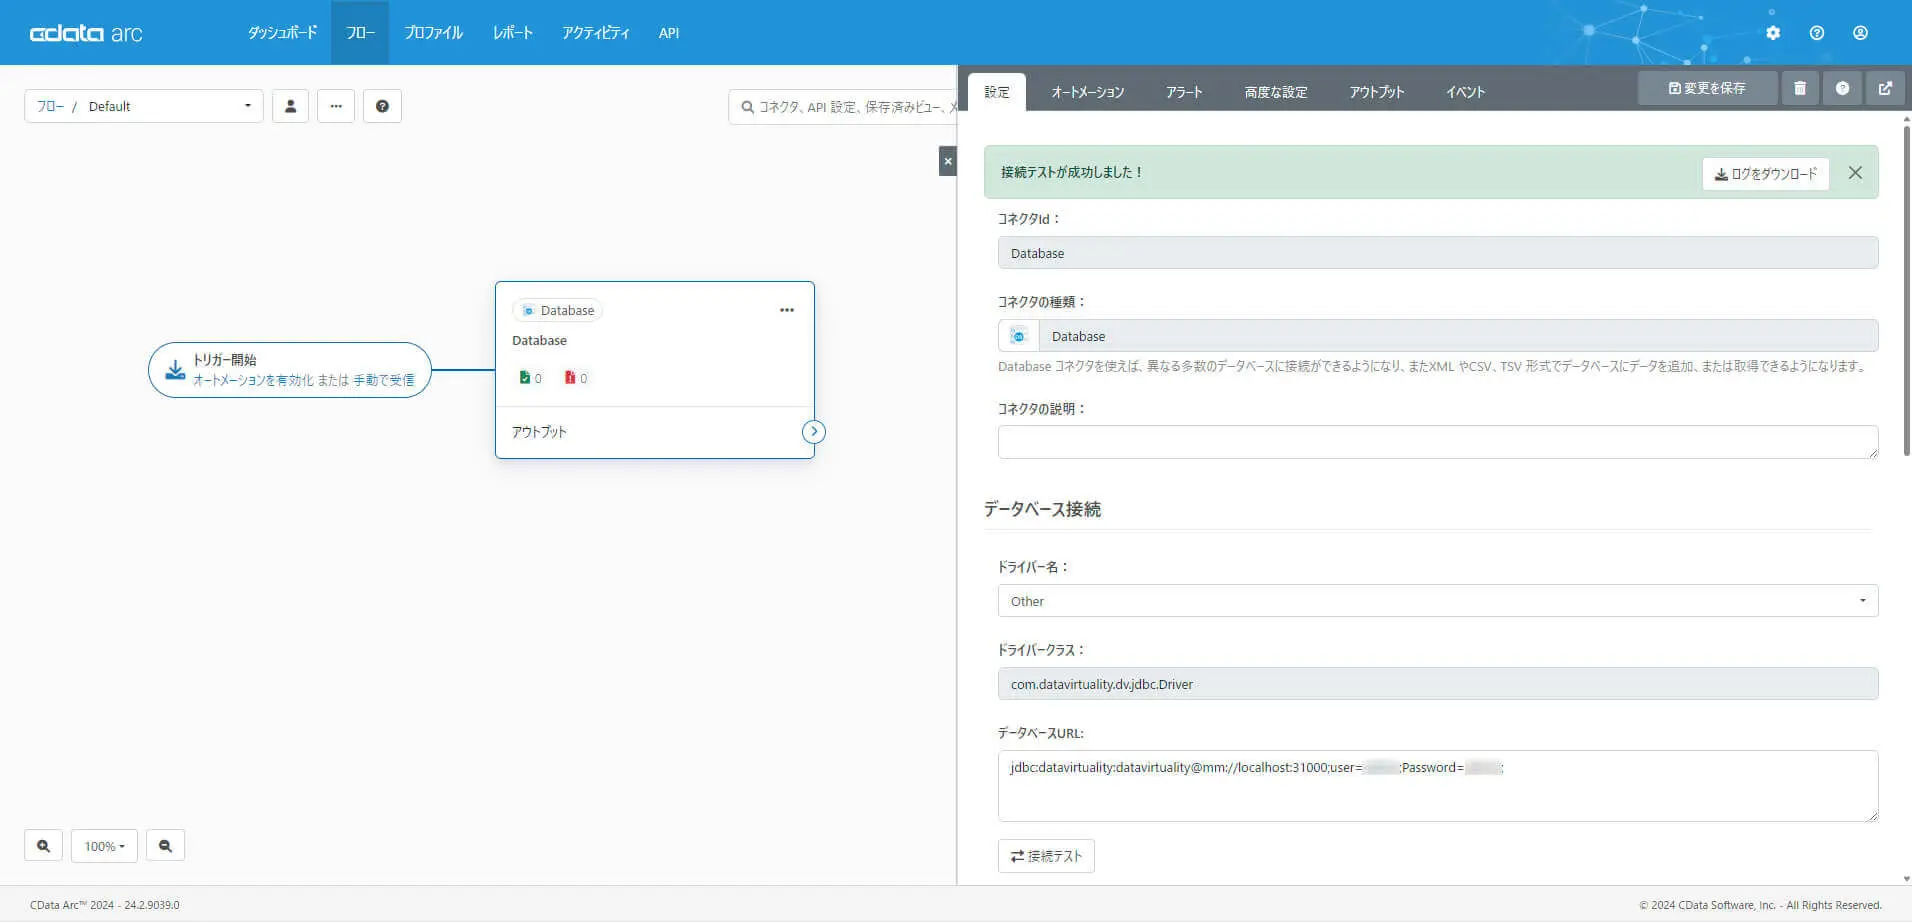Click オートメーションを有効化 link

(253, 380)
